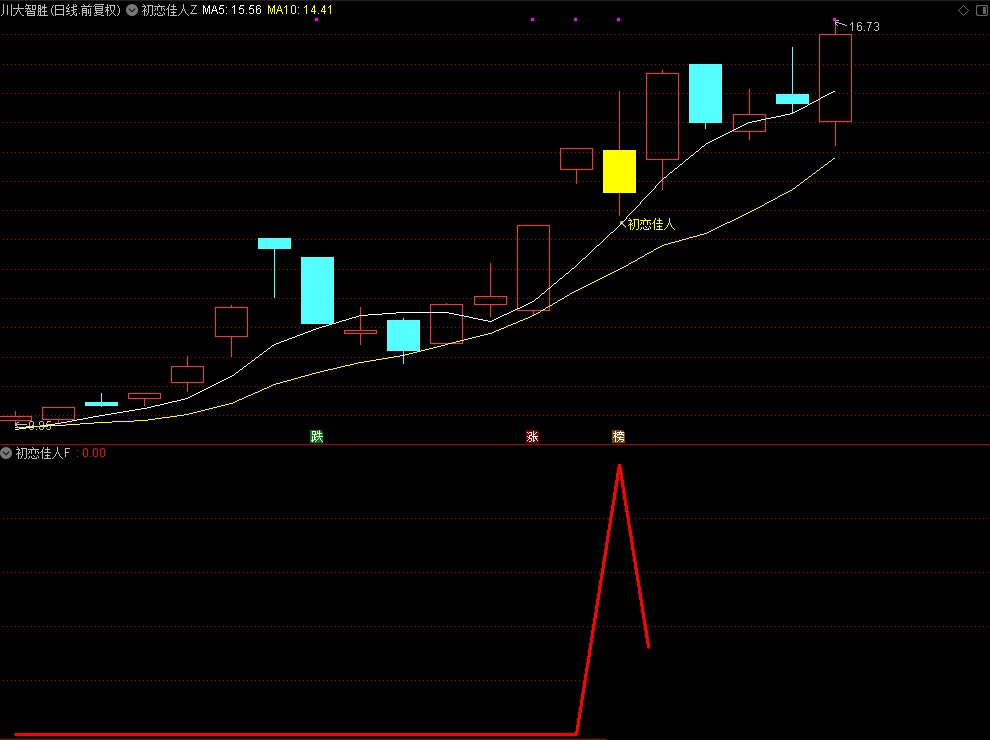Click the orange 榜 marker icon
This screenshot has height=740, width=990.
pos(618,436)
